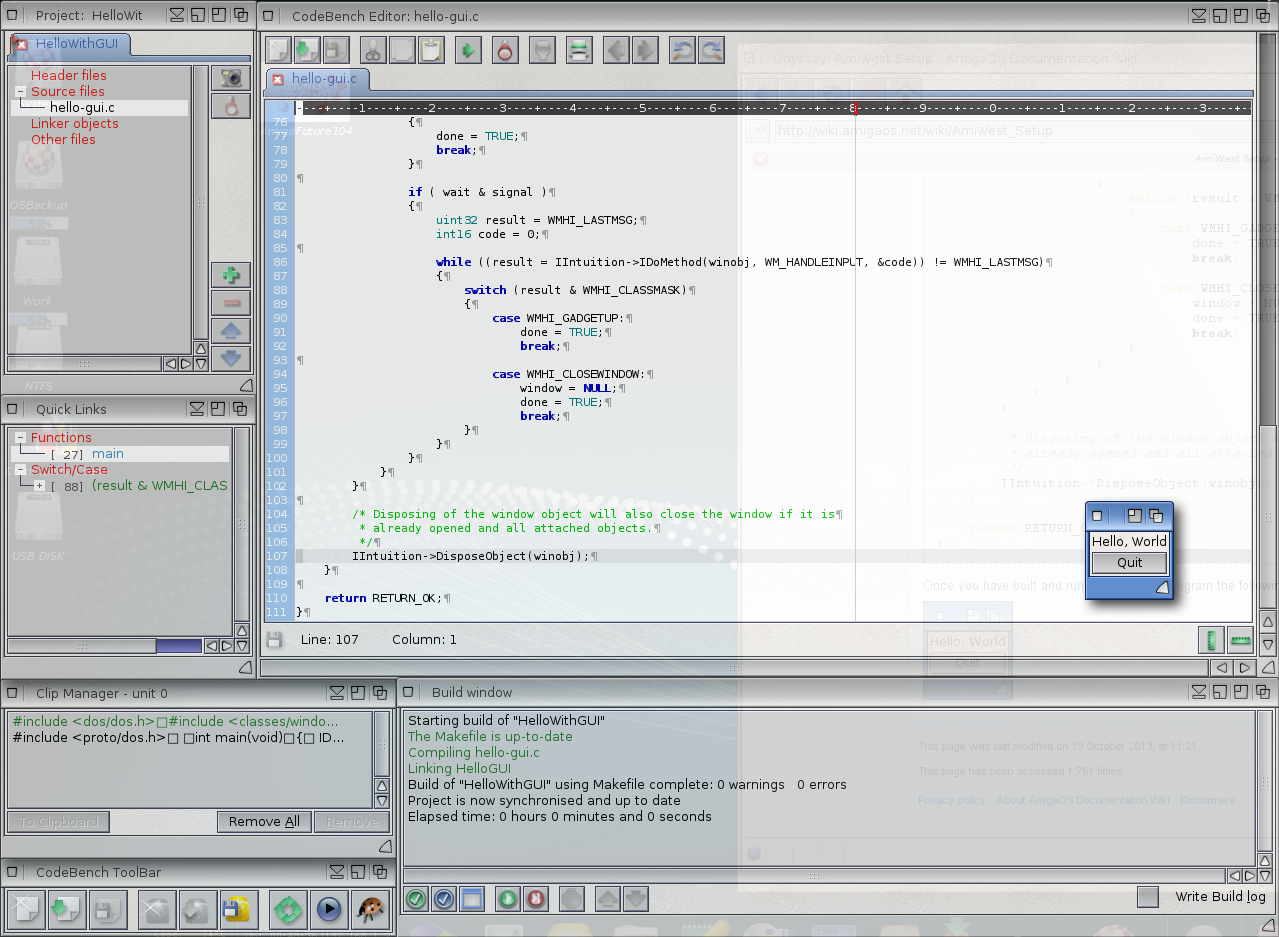Click editor horizontal scrollbar right arrow

coord(1244,667)
